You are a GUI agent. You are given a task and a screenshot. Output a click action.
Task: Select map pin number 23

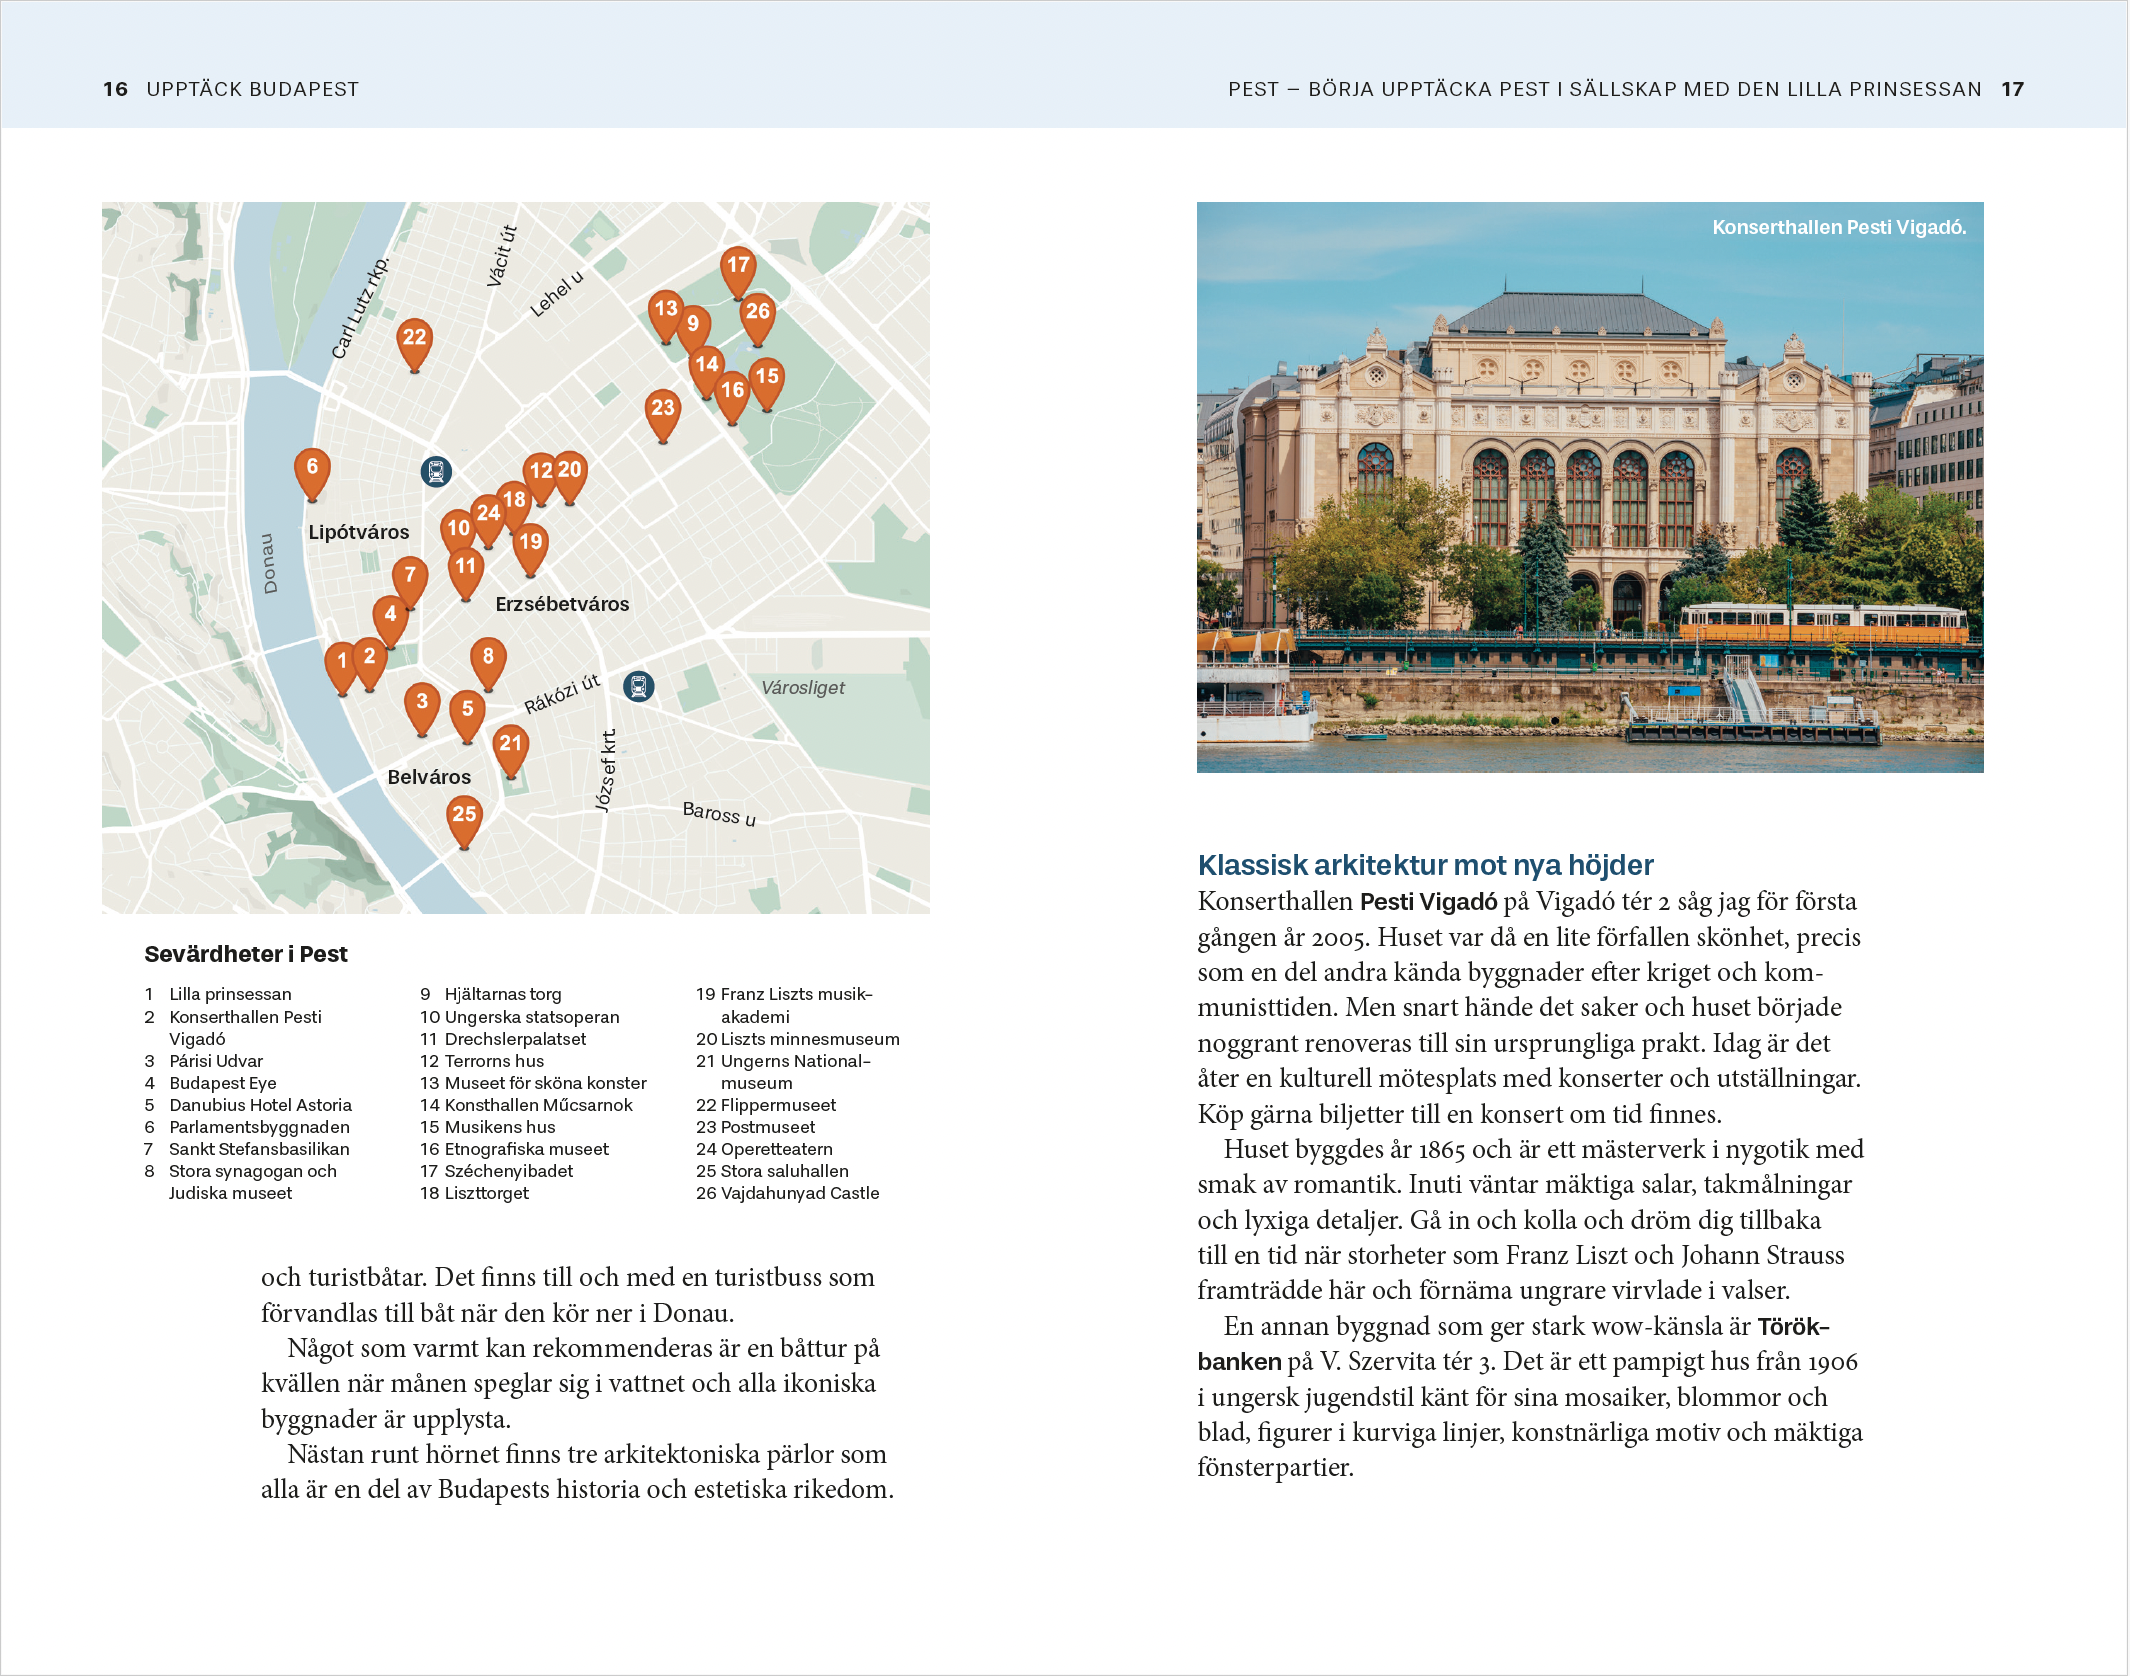[x=663, y=410]
